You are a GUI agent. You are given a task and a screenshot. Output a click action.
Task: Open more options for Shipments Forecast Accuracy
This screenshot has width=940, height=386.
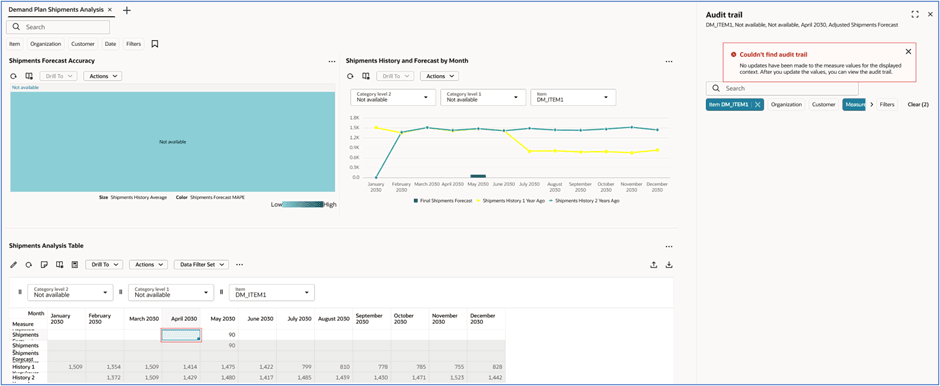coord(332,61)
